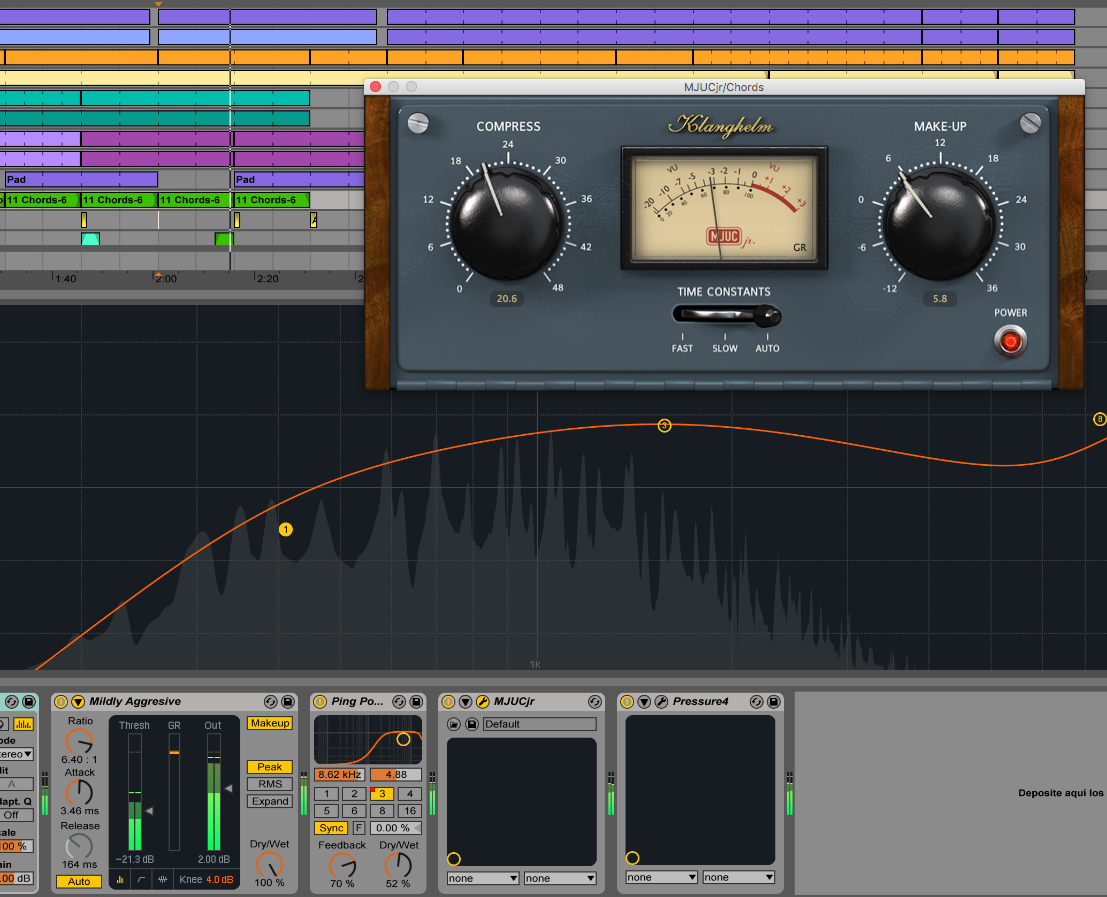Click the Ping Pong Delay hot-swap icon

click(399, 702)
